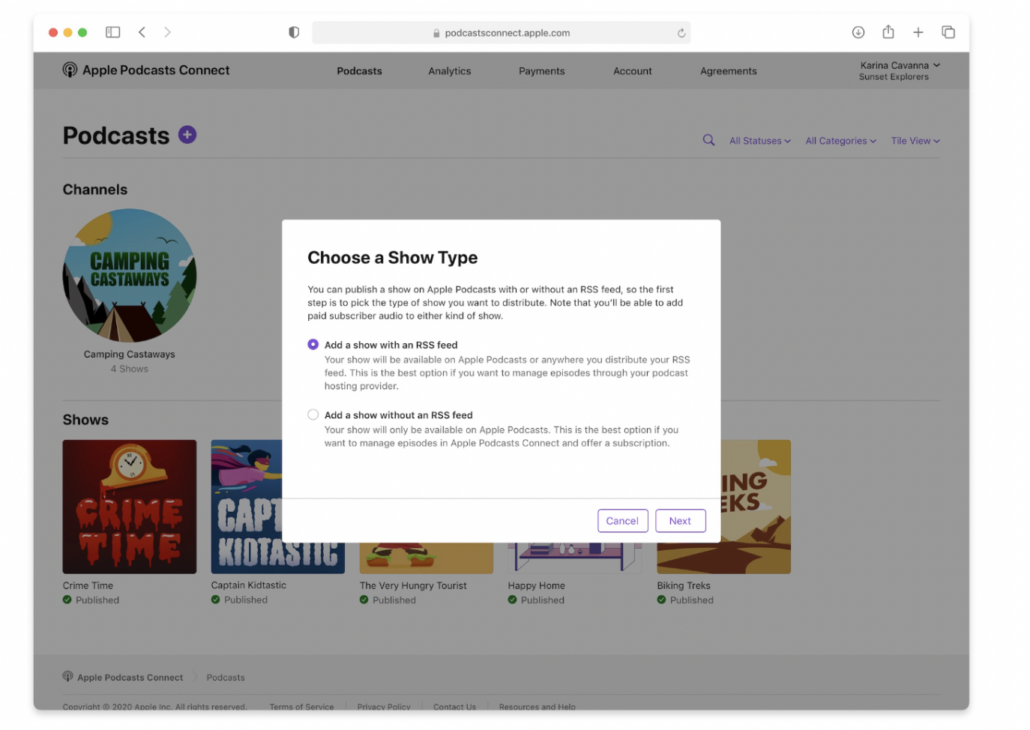This screenshot has width=1030, height=730.
Task: Cancel the Choose a Show Type dialog
Action: tap(622, 521)
